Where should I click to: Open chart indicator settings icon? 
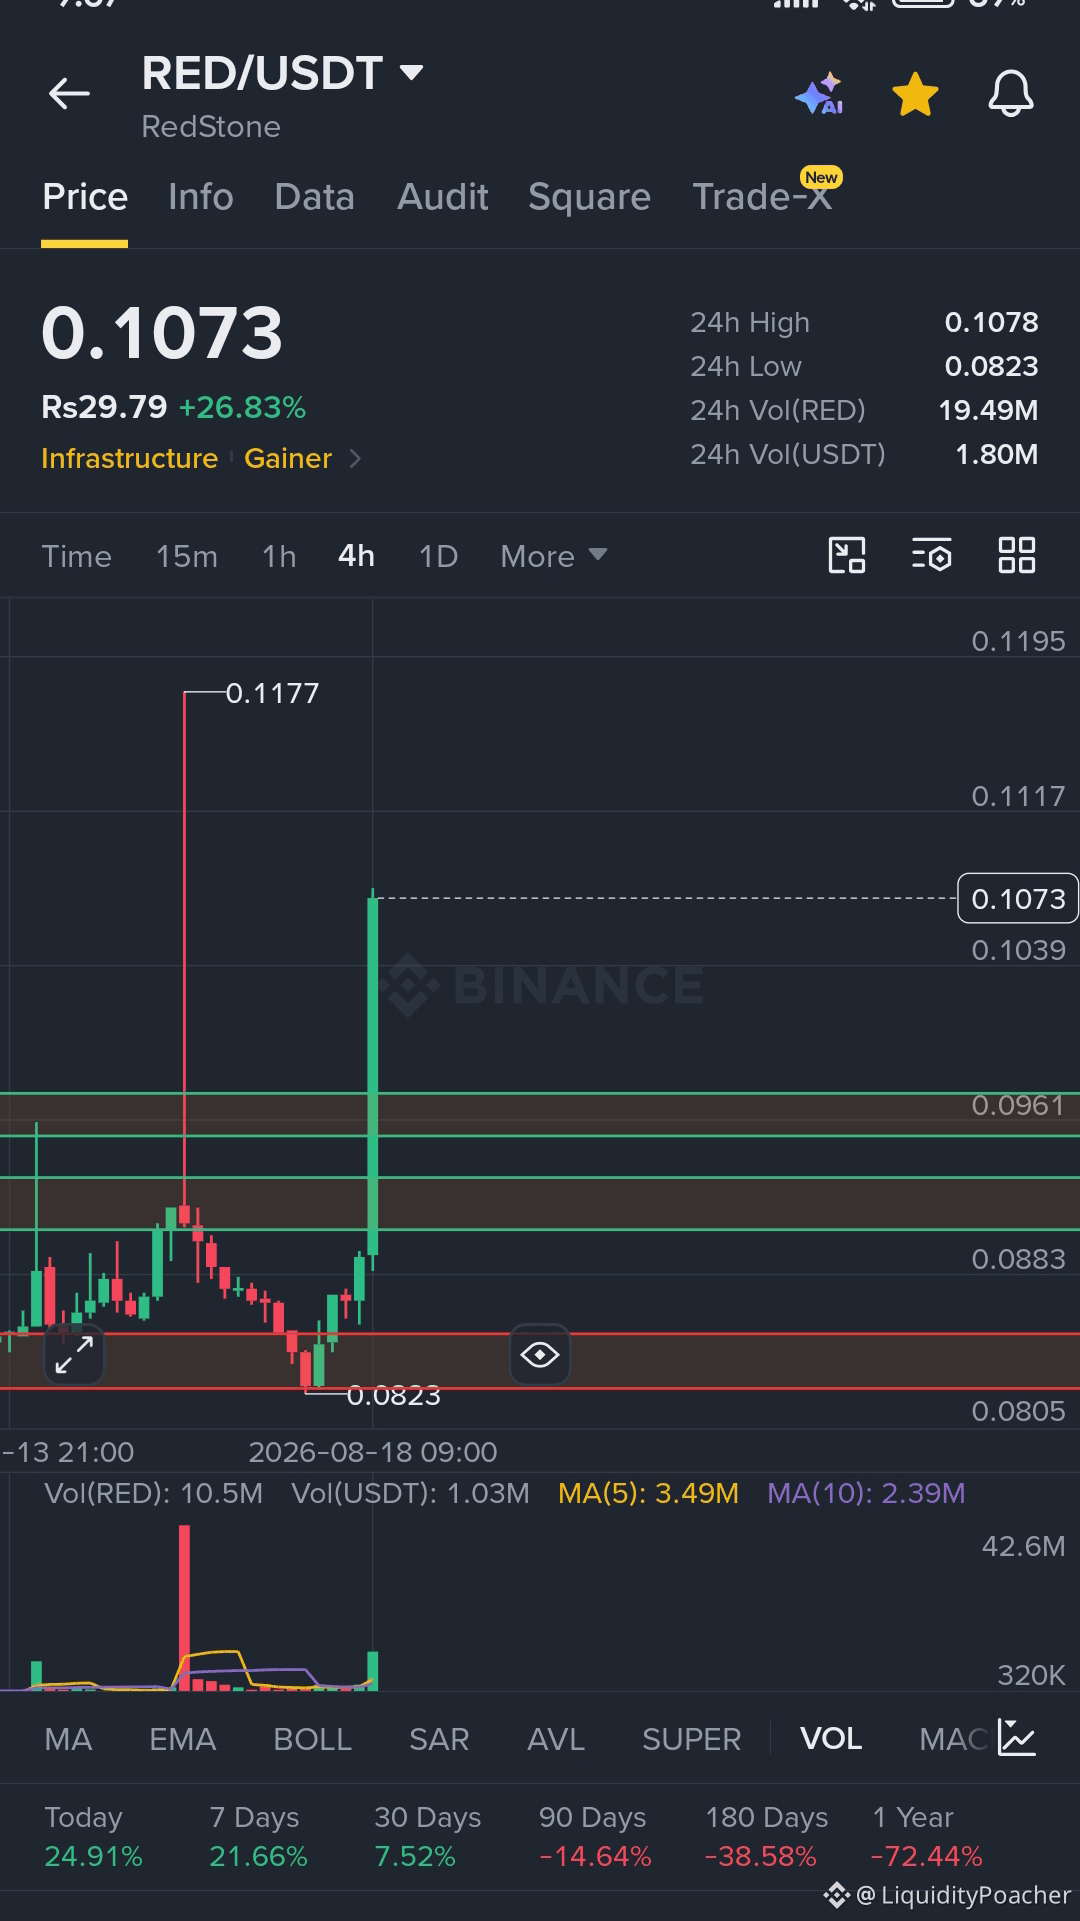coord(931,555)
